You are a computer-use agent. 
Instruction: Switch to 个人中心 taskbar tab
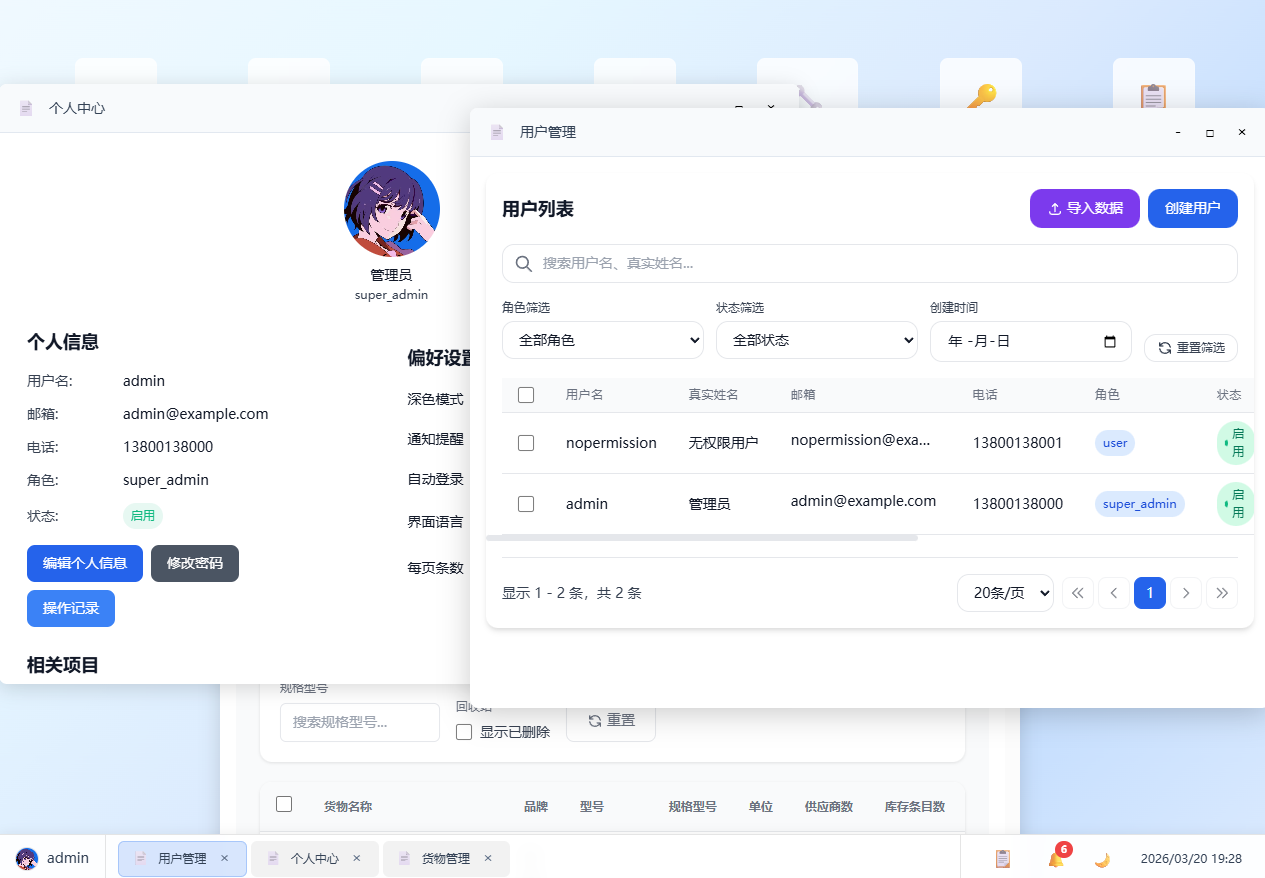pos(314,858)
